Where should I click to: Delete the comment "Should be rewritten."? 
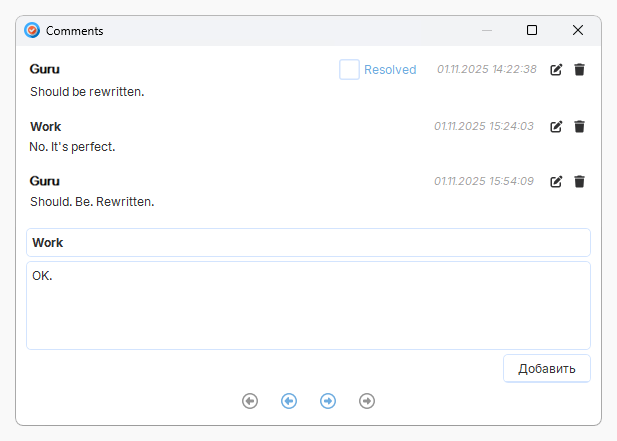pyautogui.click(x=579, y=70)
